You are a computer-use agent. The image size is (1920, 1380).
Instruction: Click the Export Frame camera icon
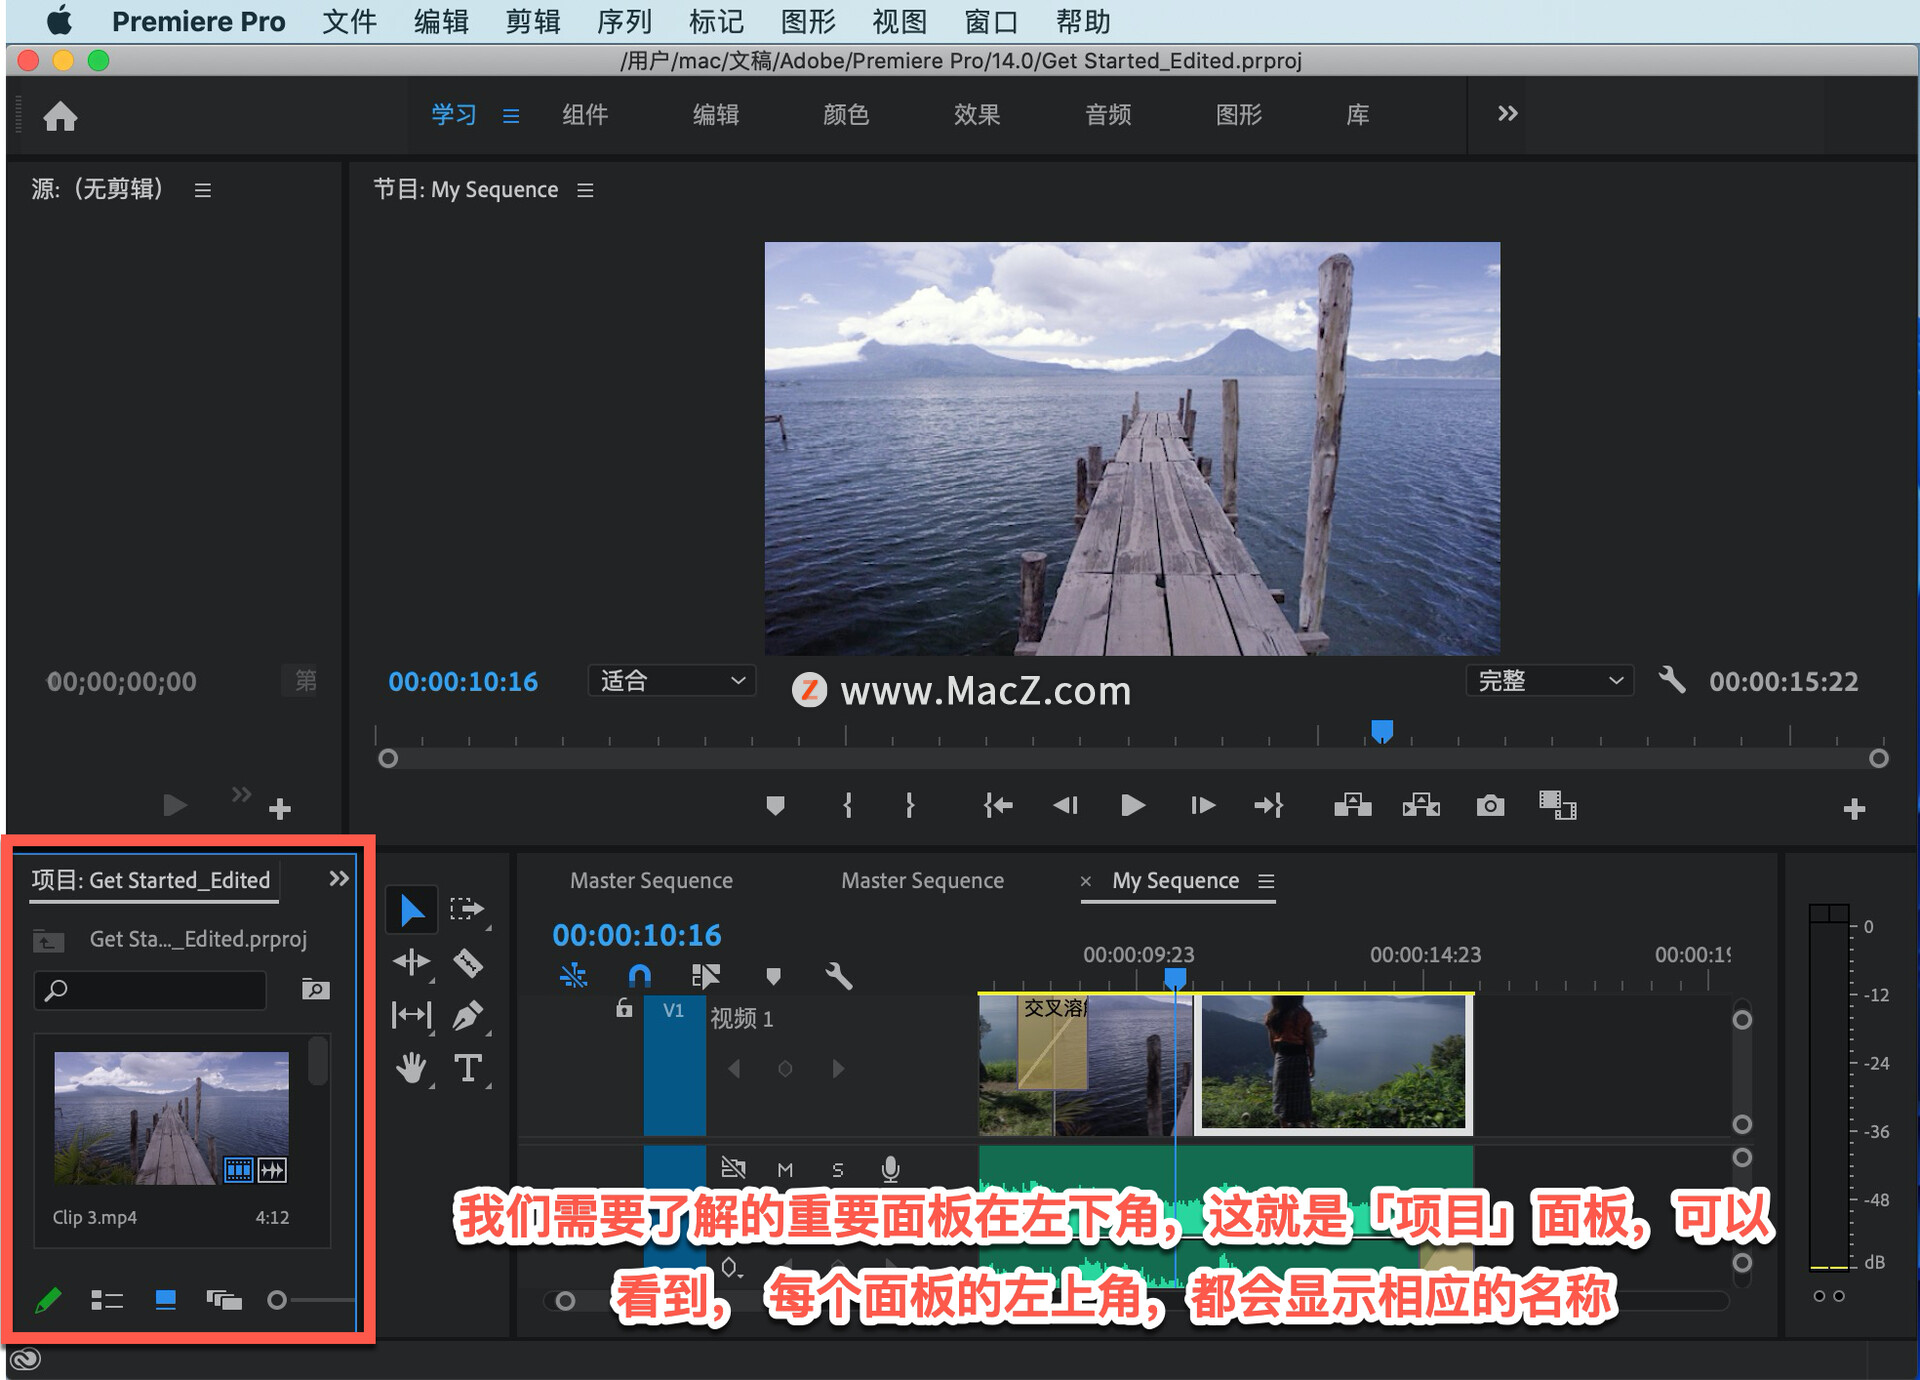[1489, 806]
